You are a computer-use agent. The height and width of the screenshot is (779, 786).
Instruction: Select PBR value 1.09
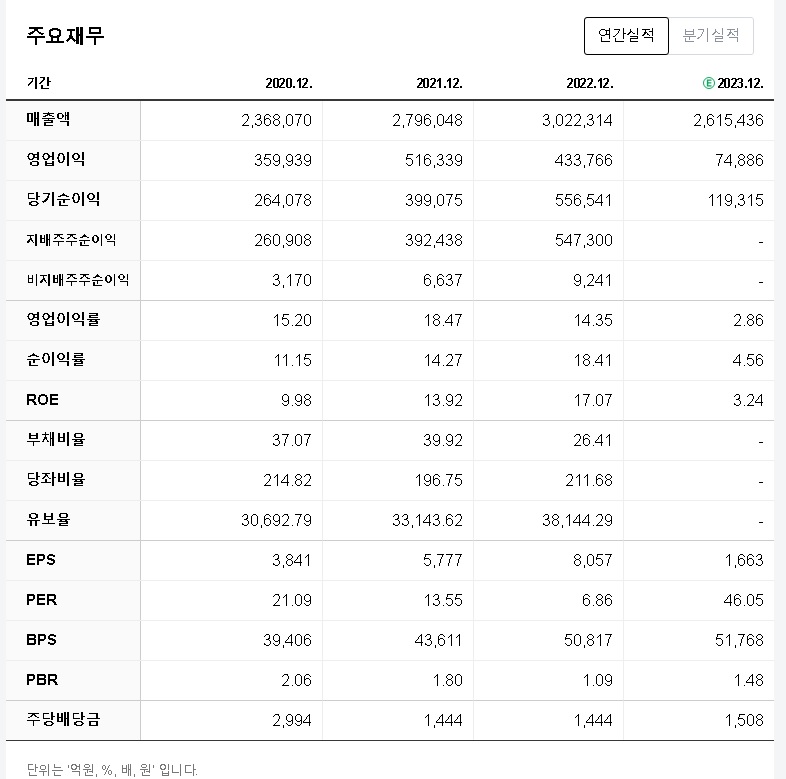598,681
